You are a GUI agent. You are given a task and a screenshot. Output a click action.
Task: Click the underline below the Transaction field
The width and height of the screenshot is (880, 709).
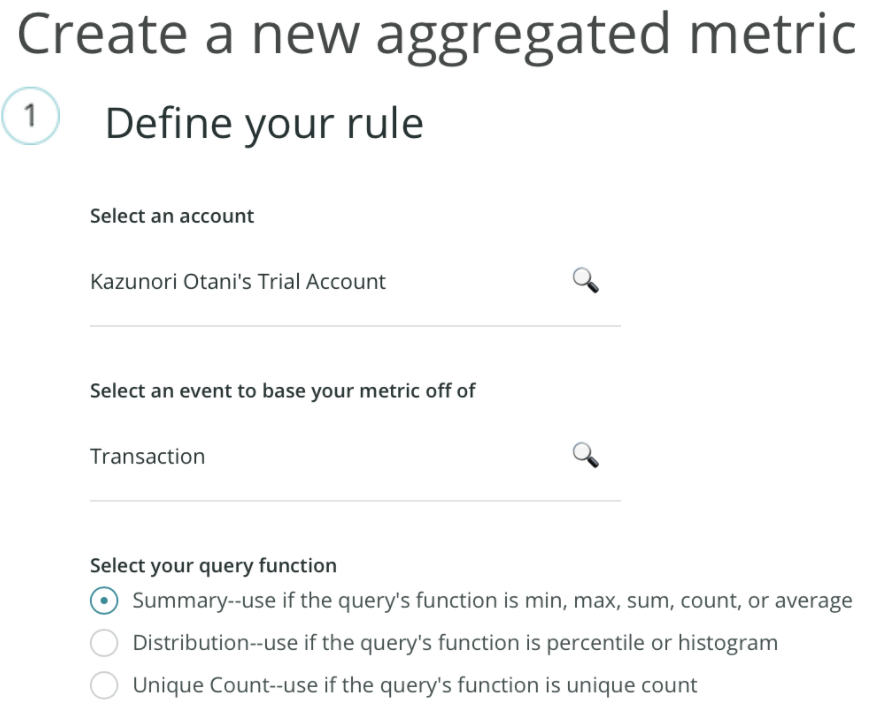pyautogui.click(x=355, y=501)
